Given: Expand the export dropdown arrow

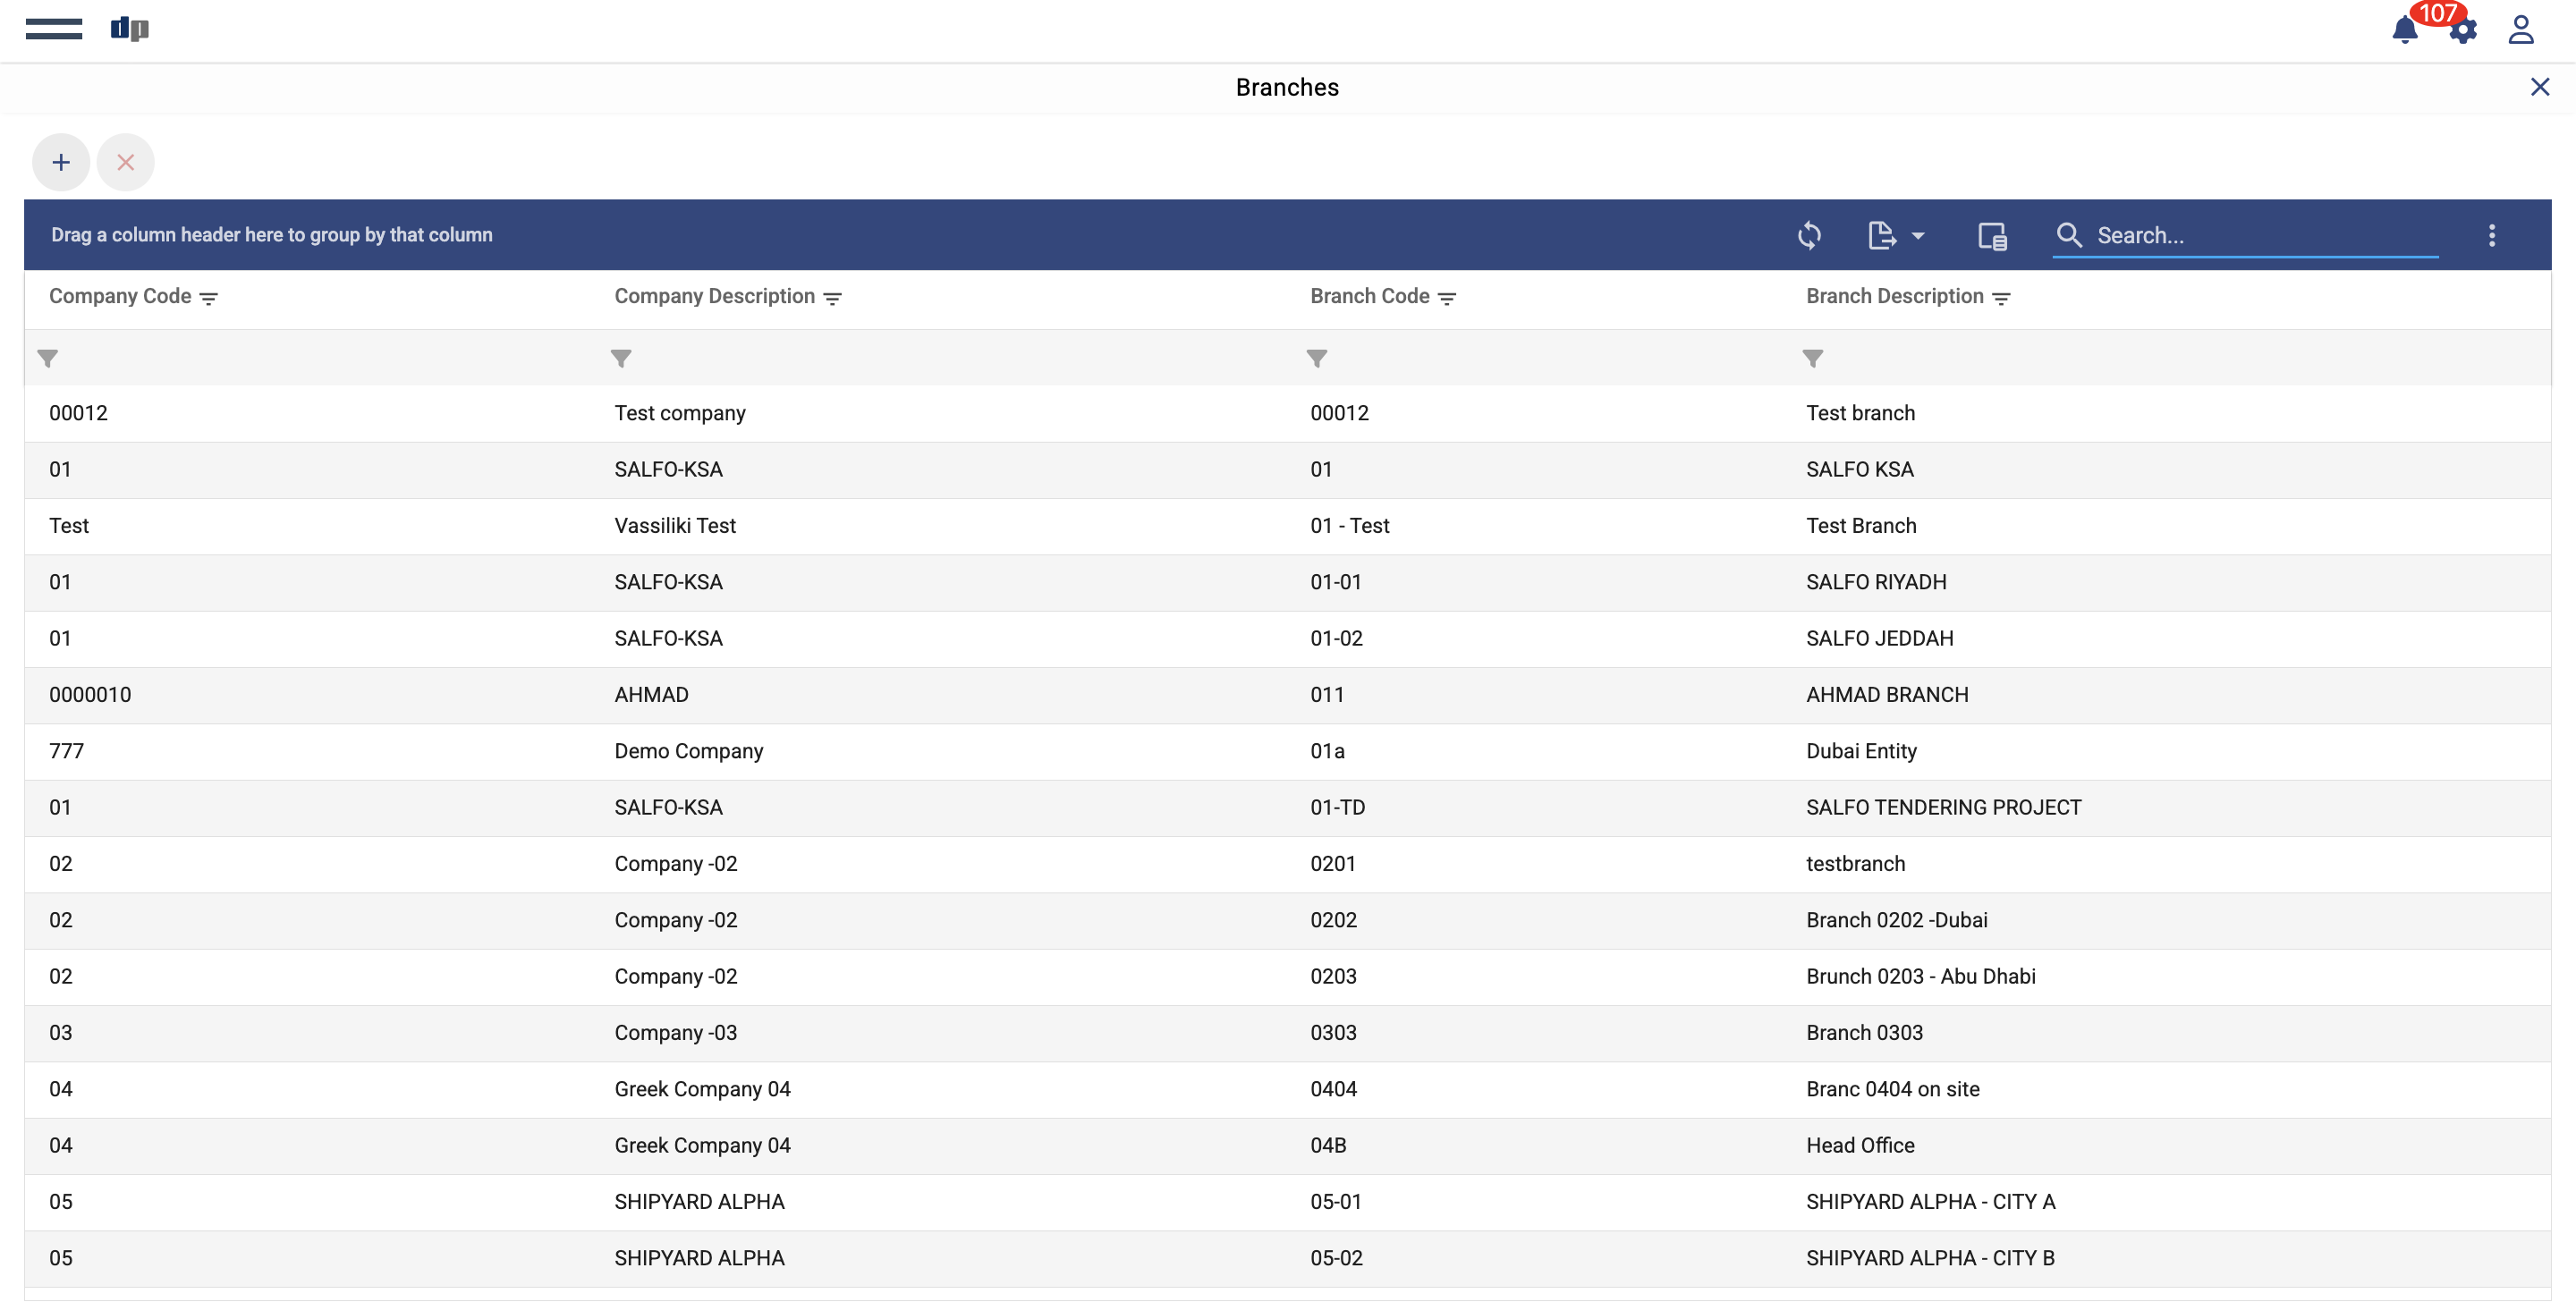Looking at the screenshot, I should pos(1917,236).
